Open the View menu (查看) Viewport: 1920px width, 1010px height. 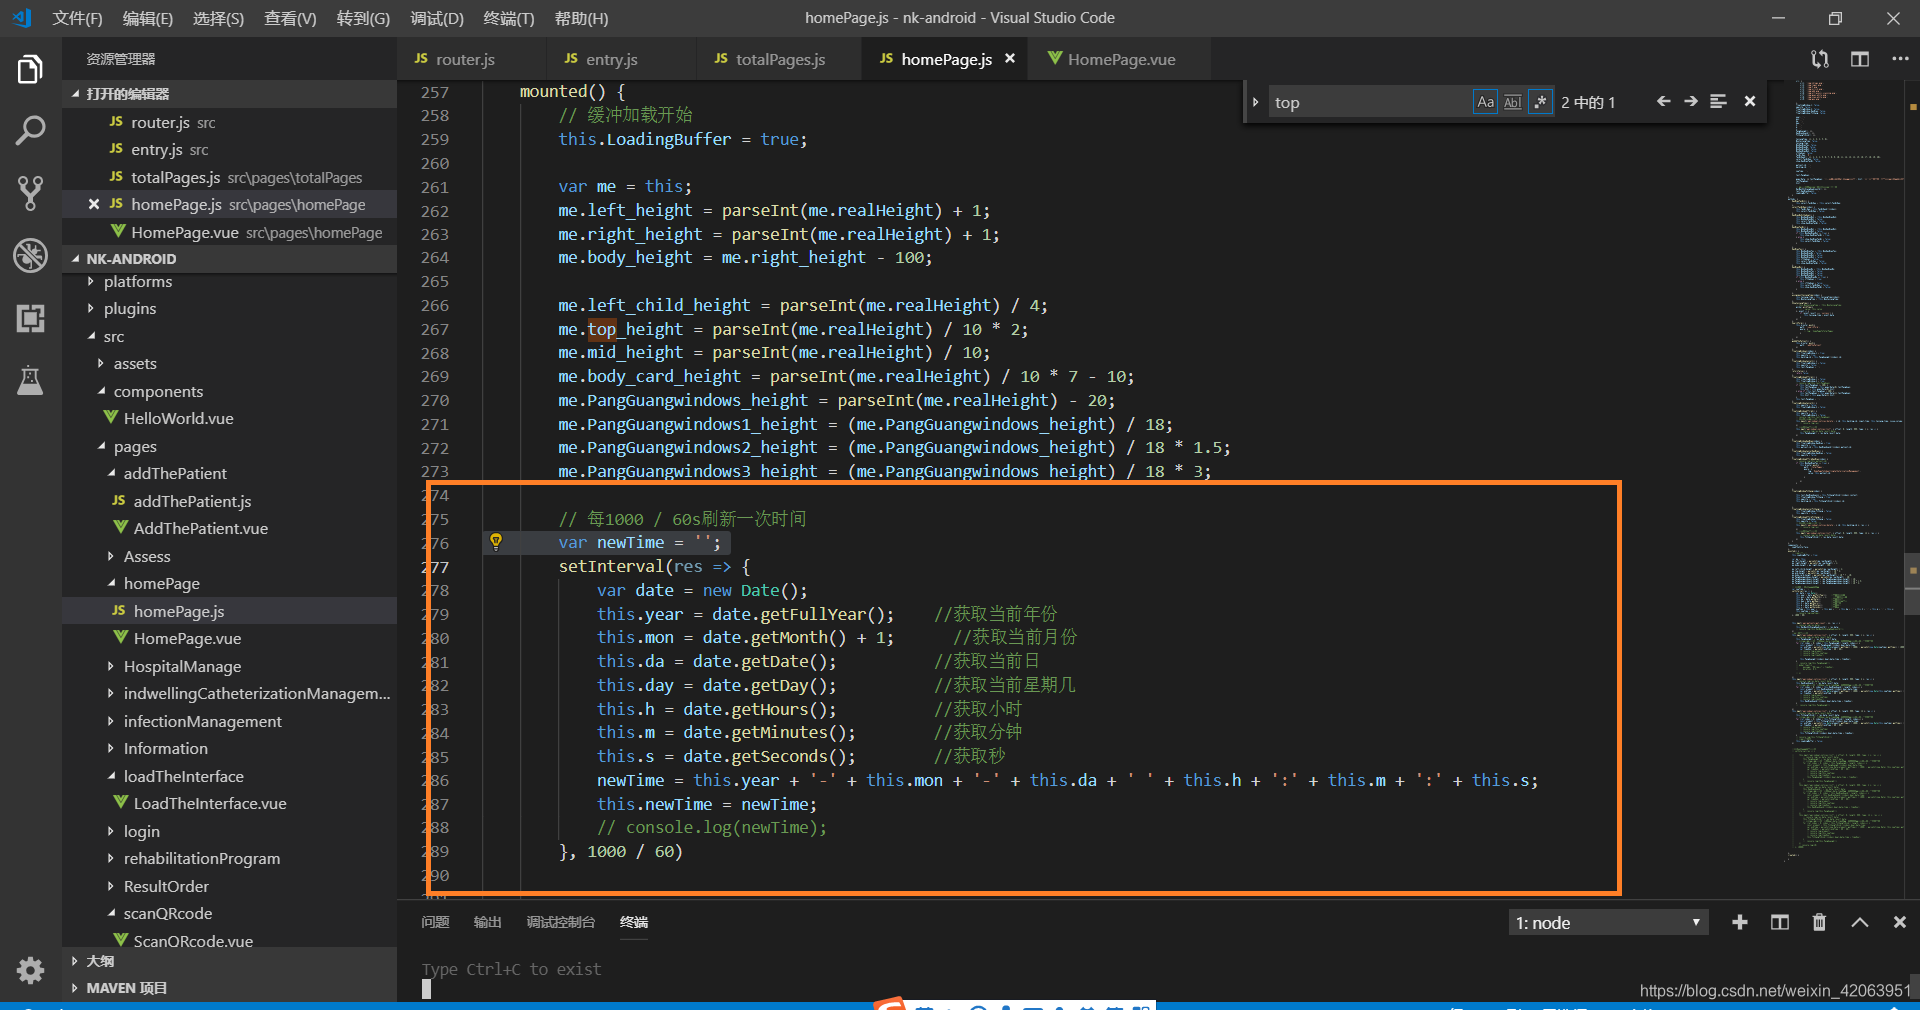pos(290,18)
